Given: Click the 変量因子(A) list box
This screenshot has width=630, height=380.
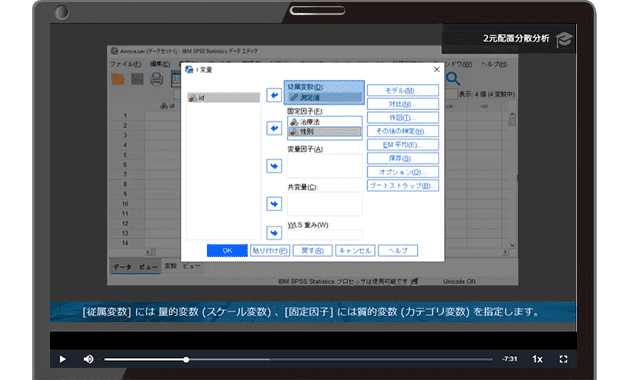Looking at the screenshot, I should pos(325,165).
